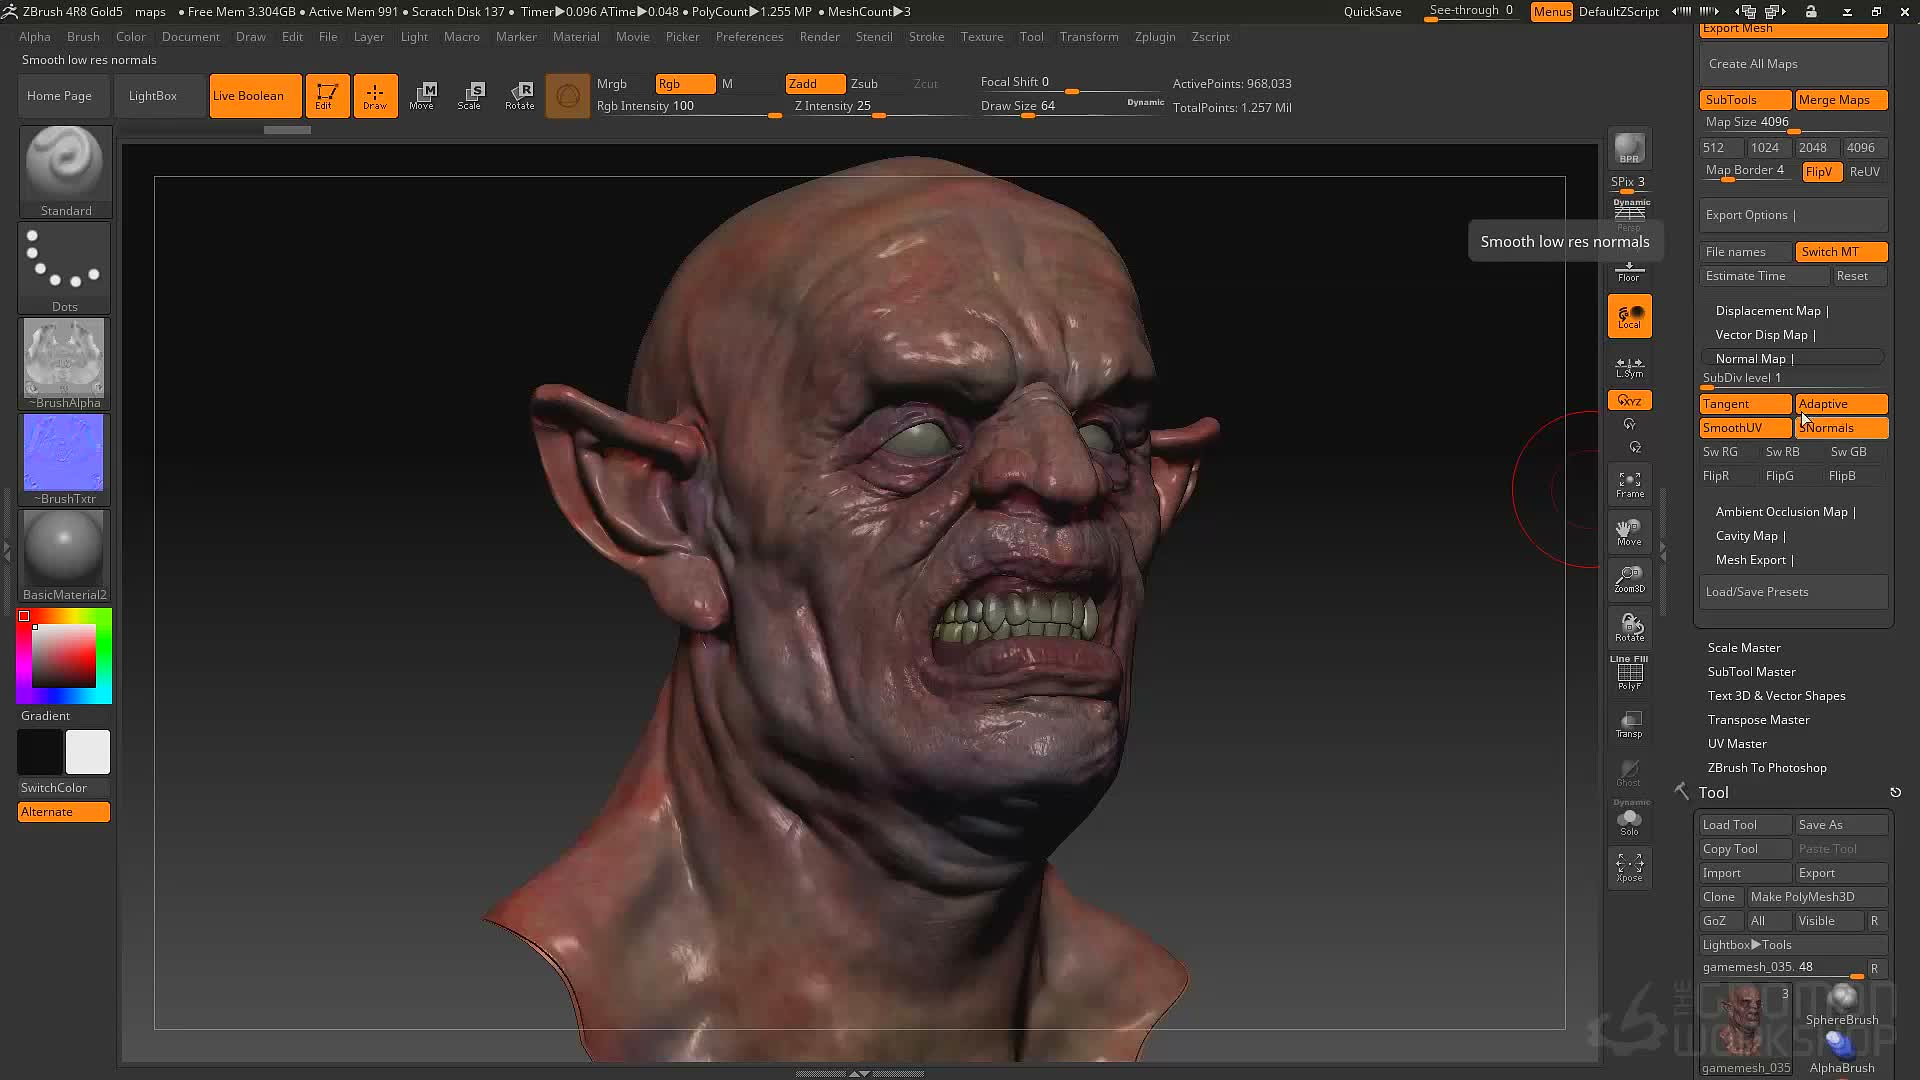Click the Frame view icon
1920x1080 pixels.
coord(1629,485)
